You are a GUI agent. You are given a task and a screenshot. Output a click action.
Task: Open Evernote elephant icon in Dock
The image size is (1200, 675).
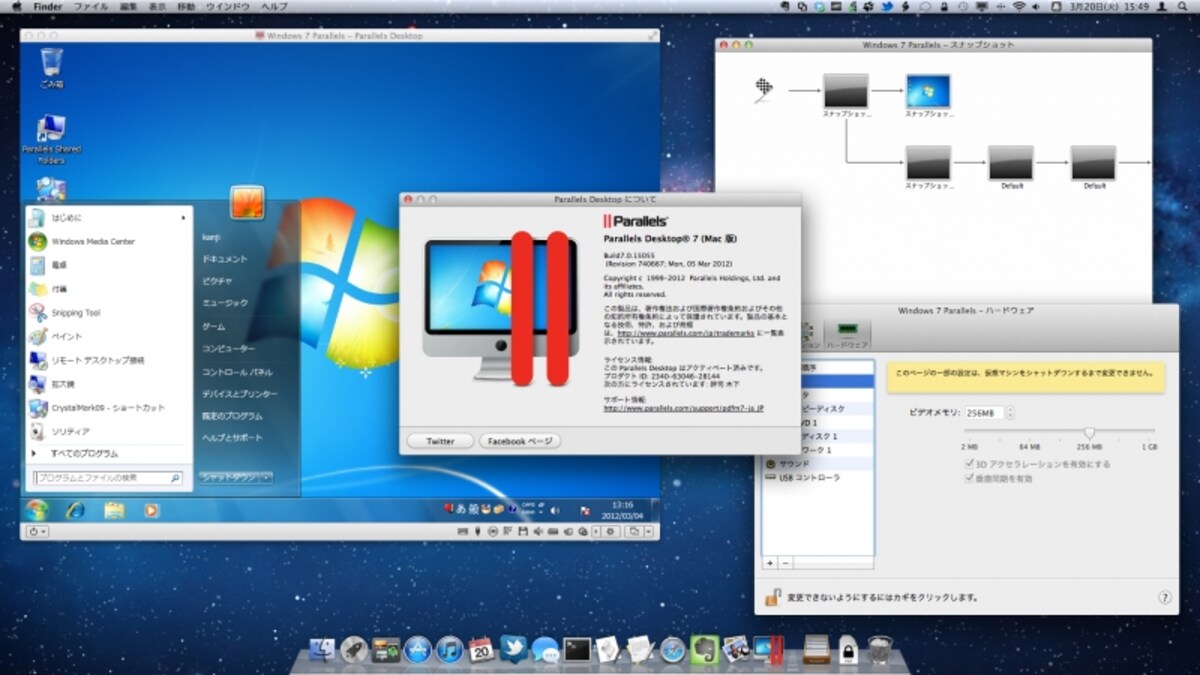[x=704, y=650]
